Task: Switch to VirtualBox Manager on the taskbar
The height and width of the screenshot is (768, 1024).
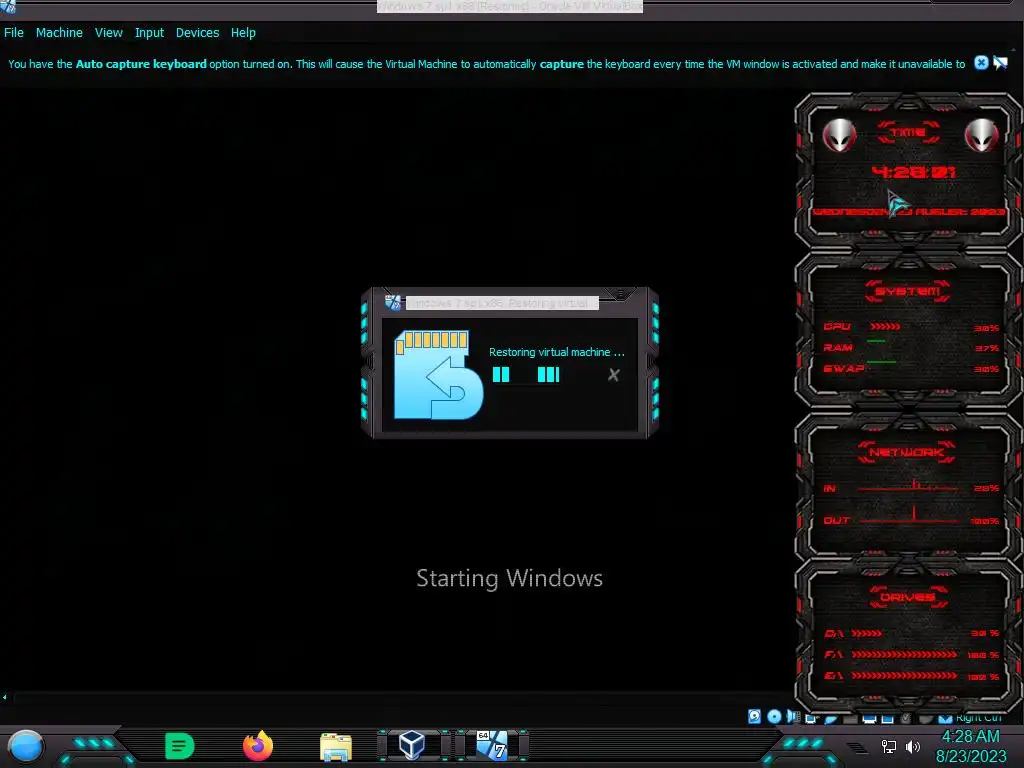Action: (412, 745)
